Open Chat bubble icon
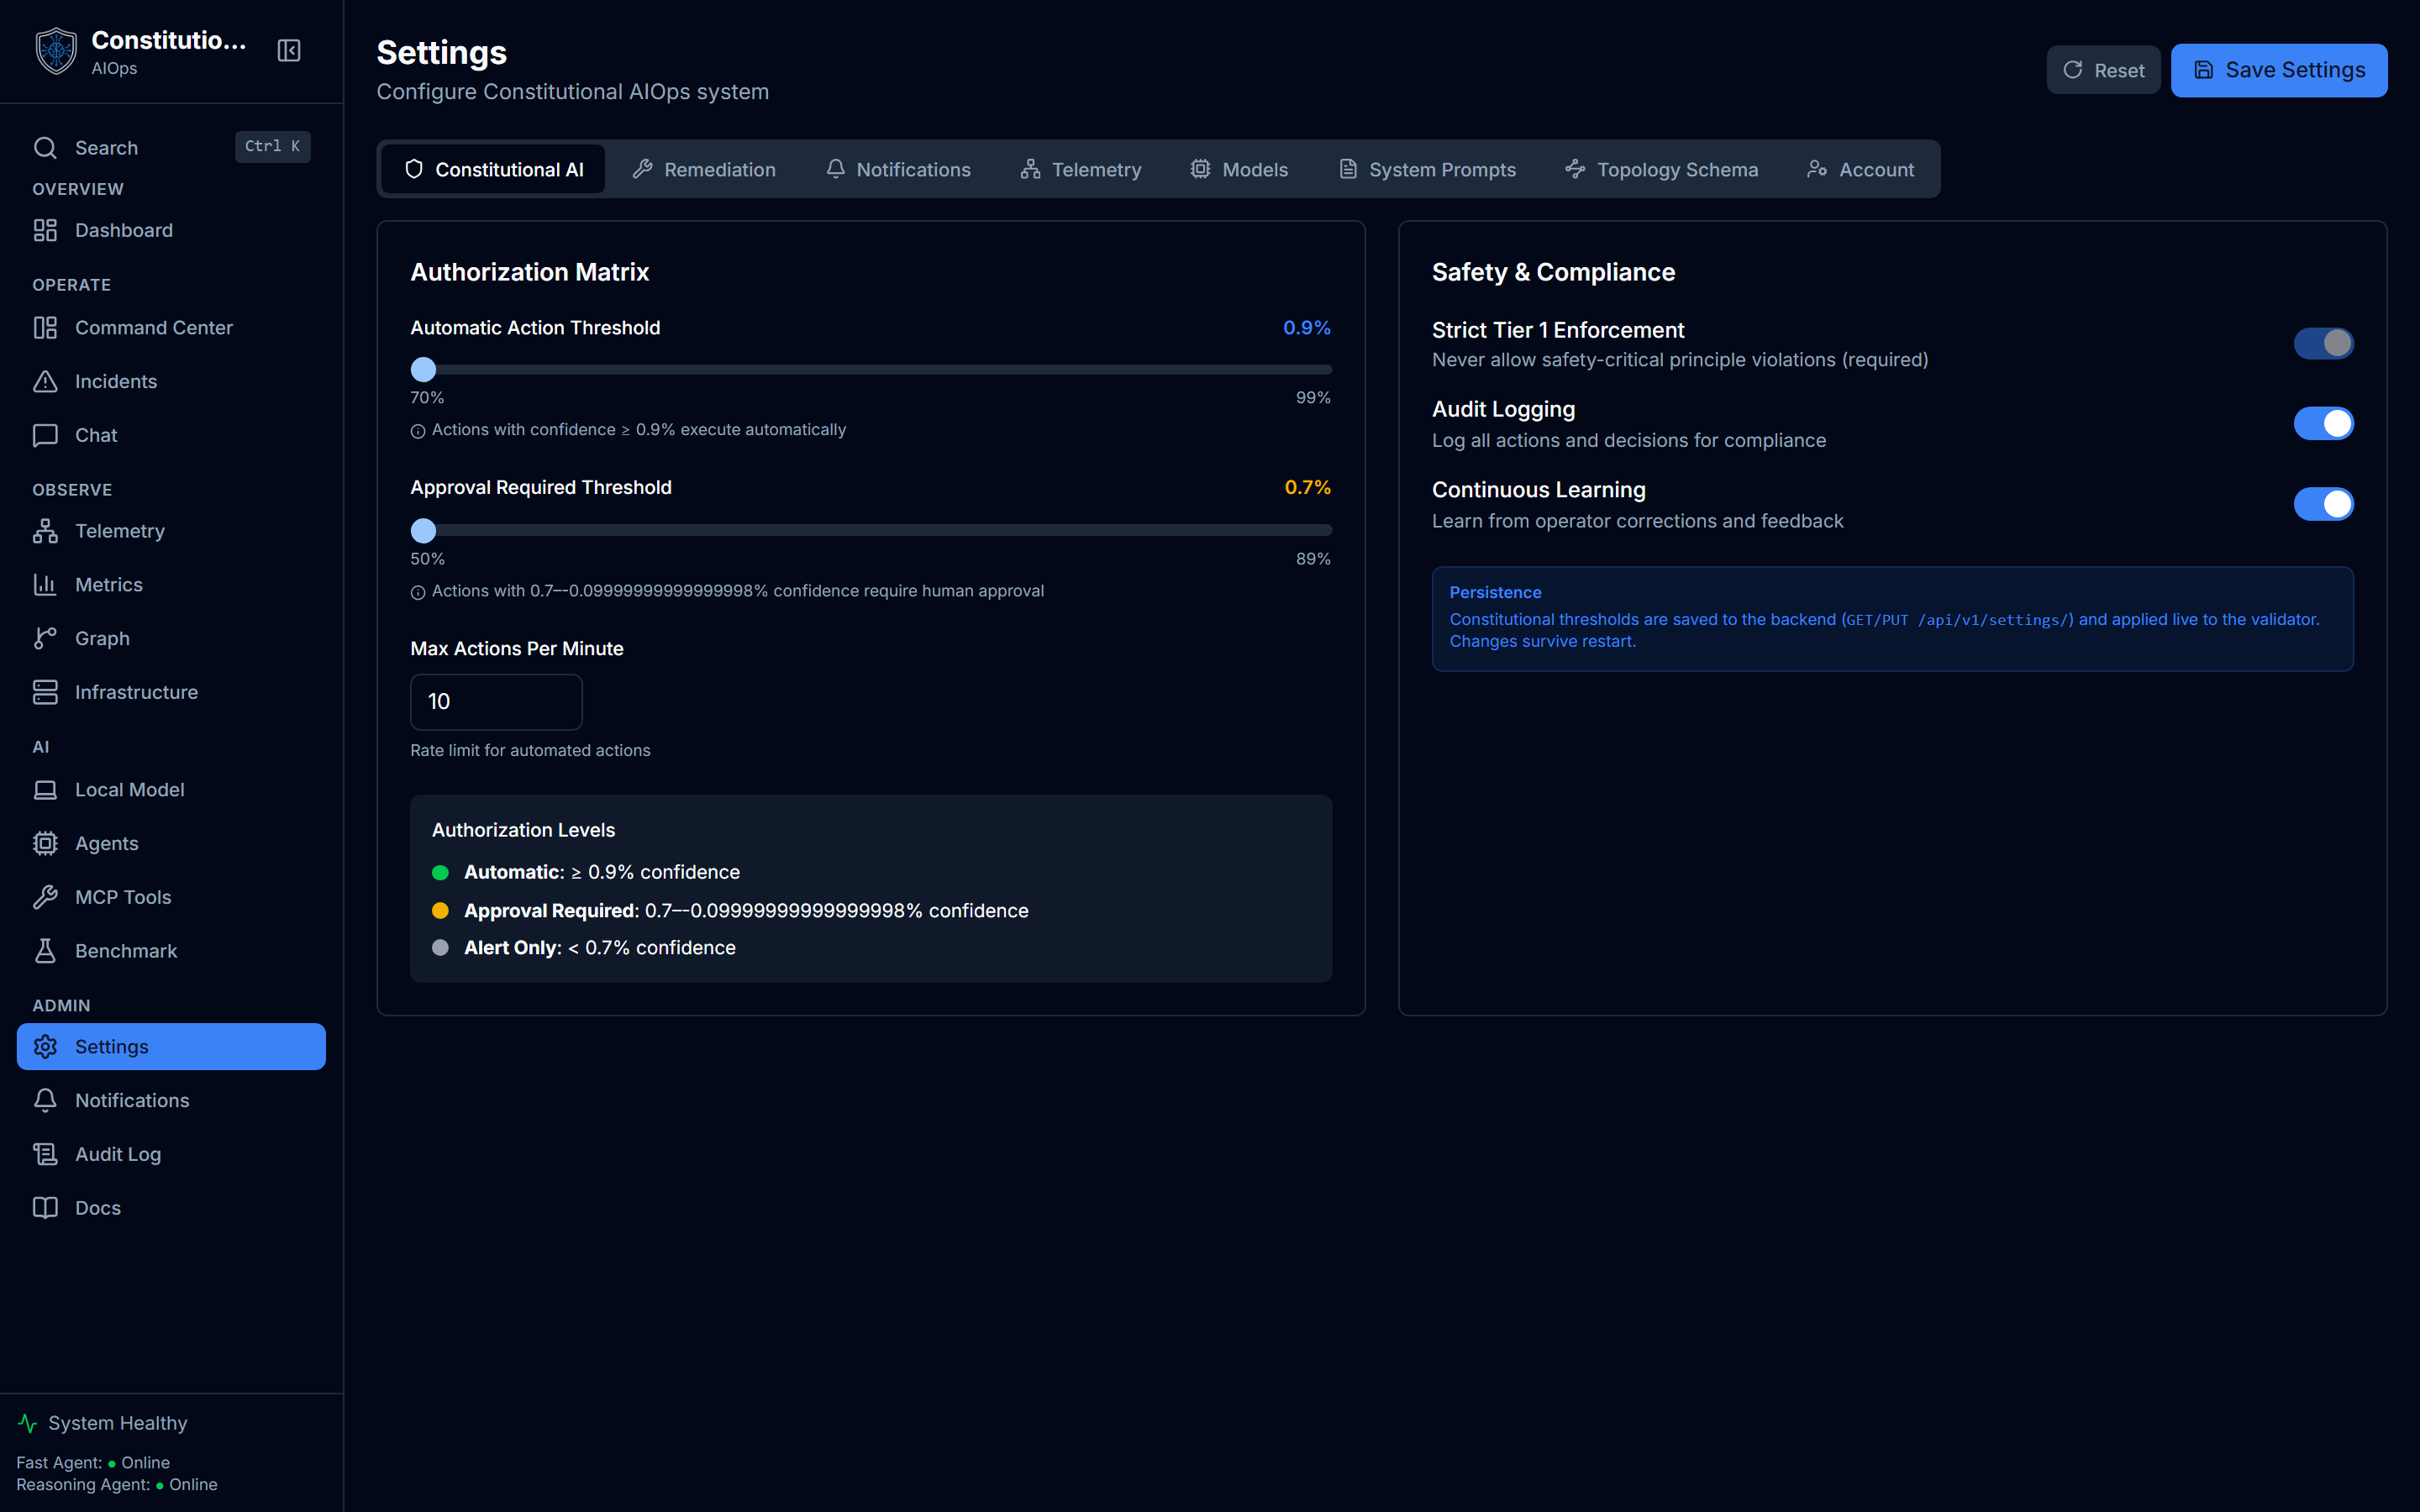 point(45,436)
